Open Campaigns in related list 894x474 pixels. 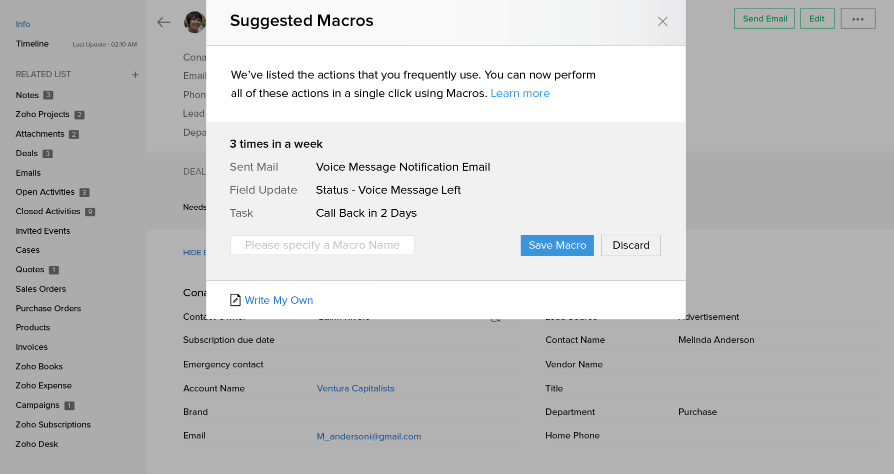coord(37,405)
